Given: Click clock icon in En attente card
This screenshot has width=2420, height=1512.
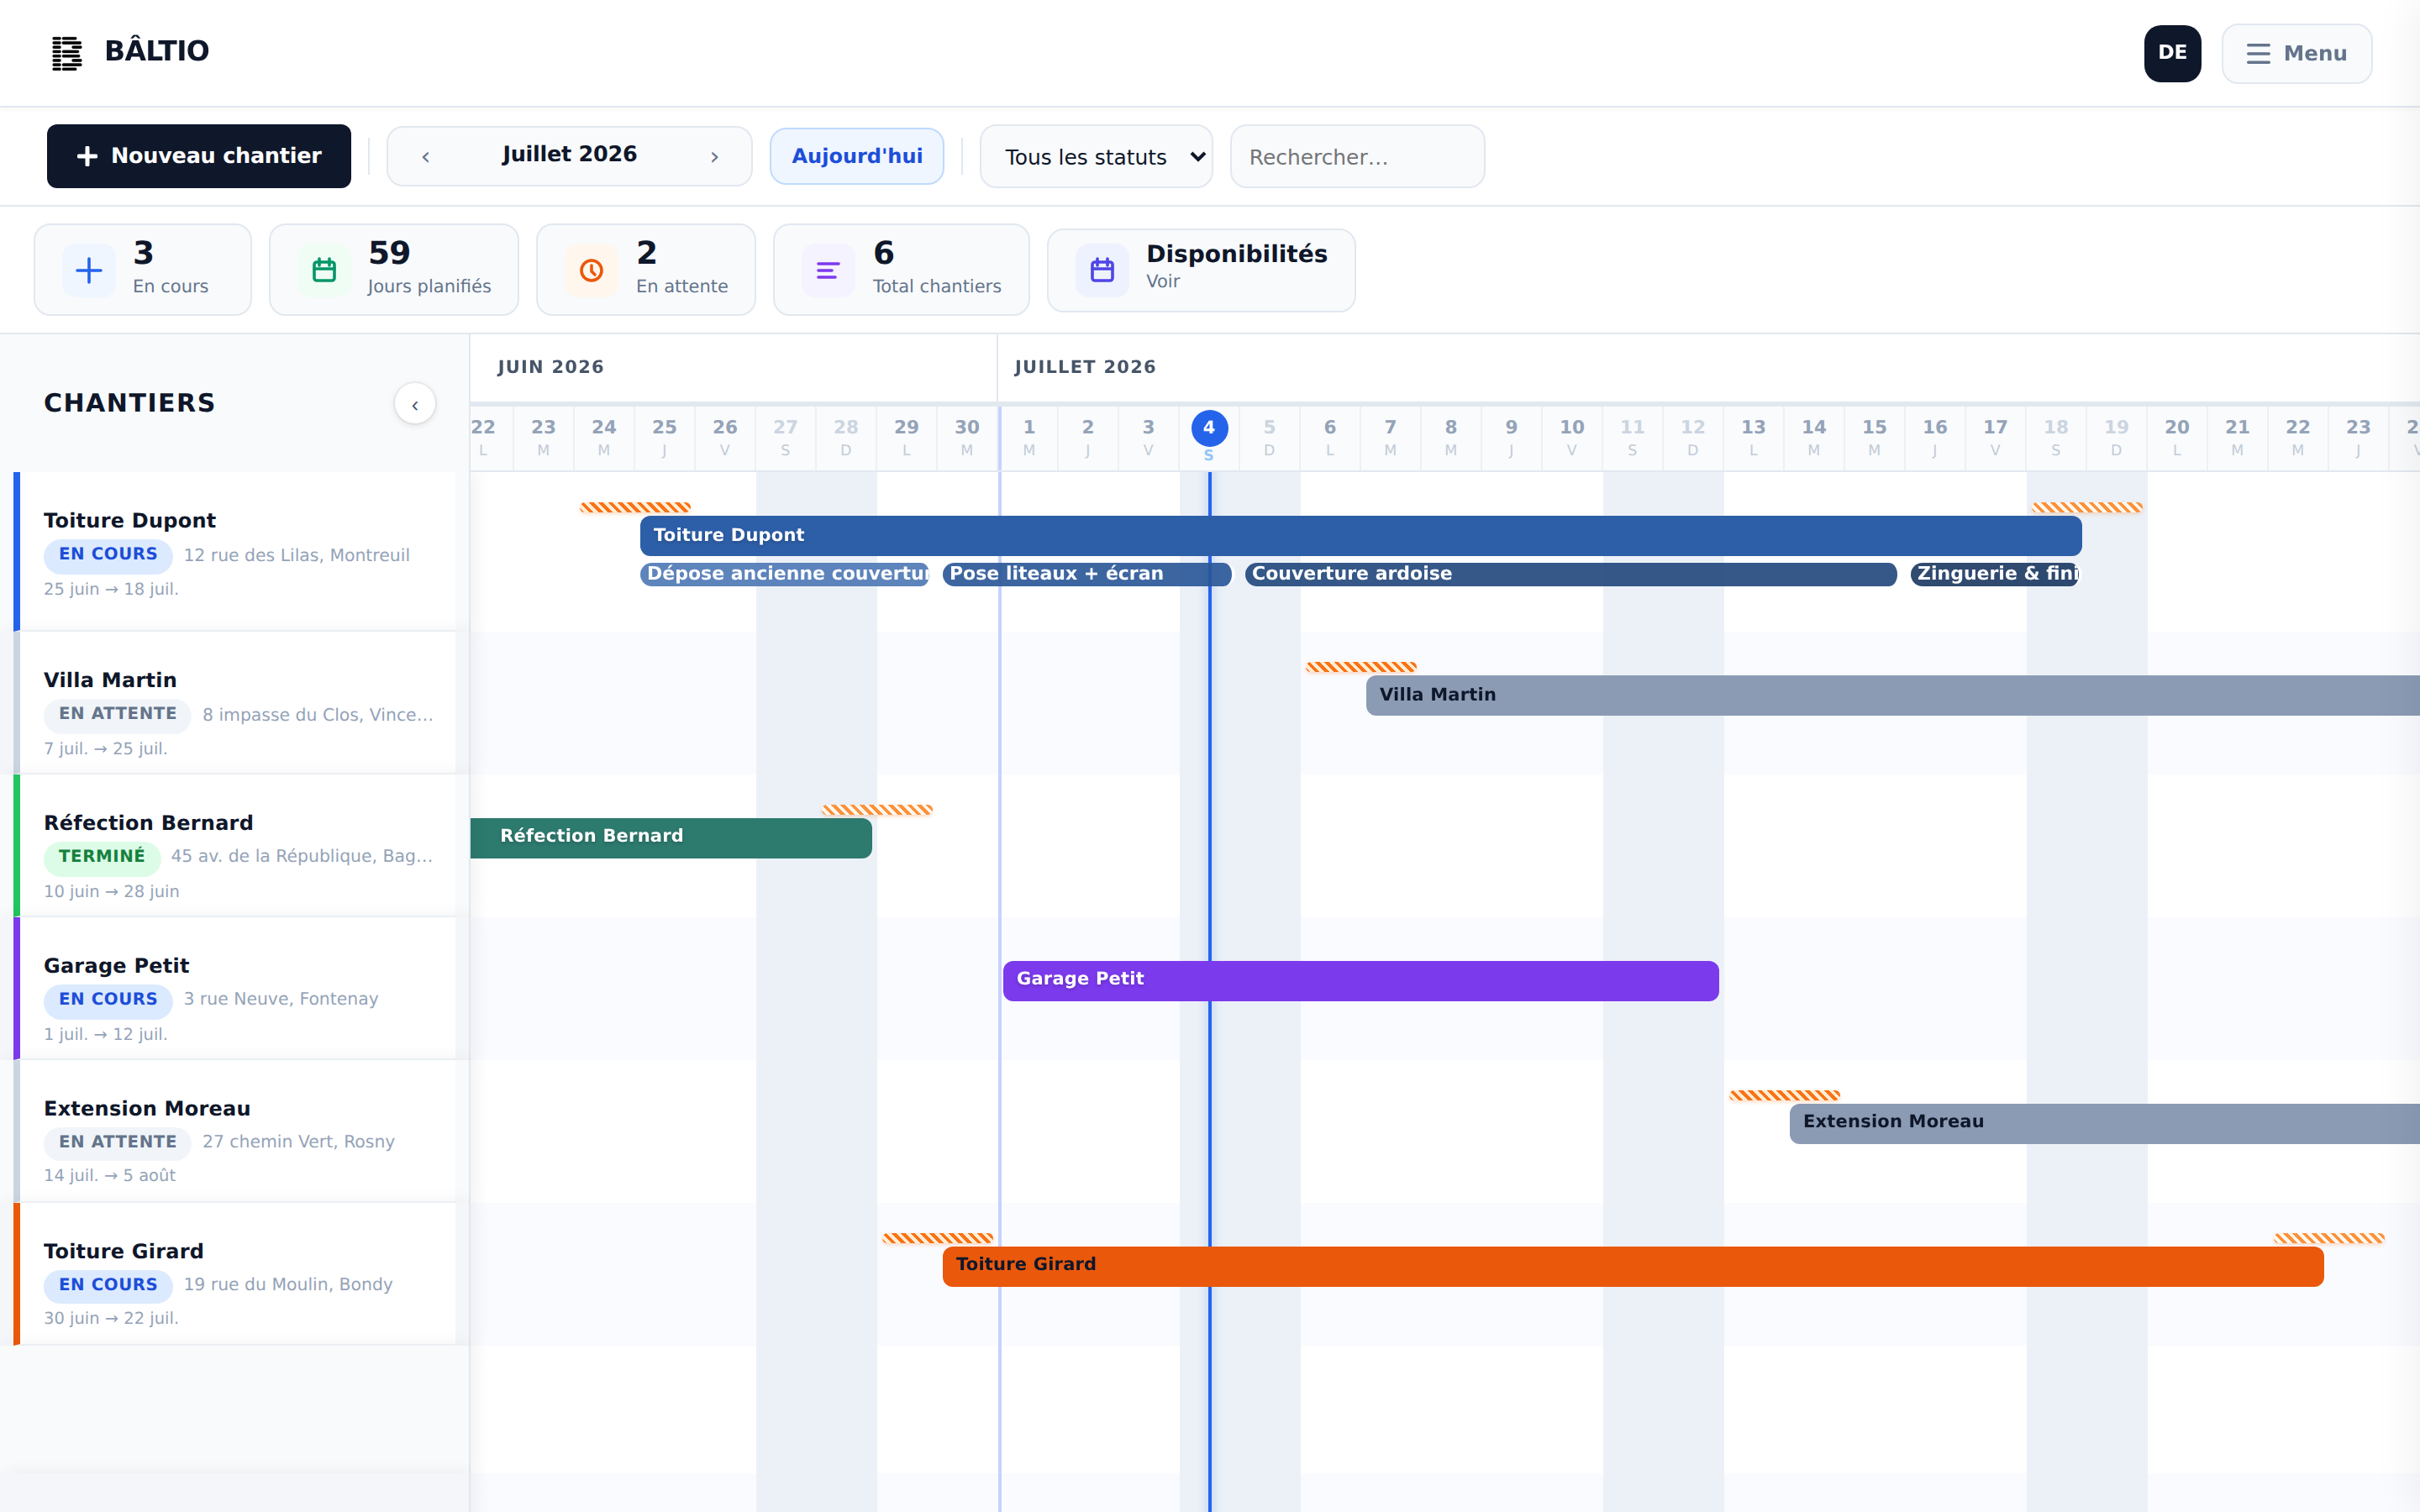Looking at the screenshot, I should [x=591, y=270].
